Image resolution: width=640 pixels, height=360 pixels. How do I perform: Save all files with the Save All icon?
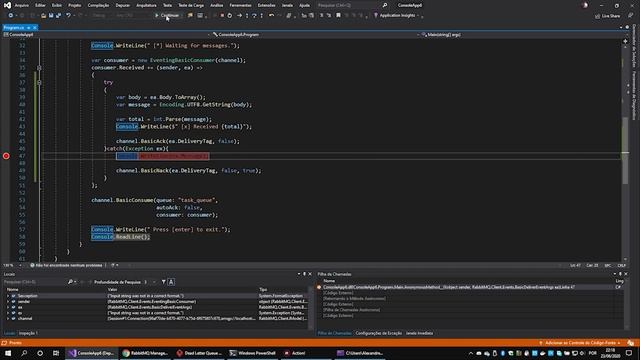pyautogui.click(x=58, y=16)
